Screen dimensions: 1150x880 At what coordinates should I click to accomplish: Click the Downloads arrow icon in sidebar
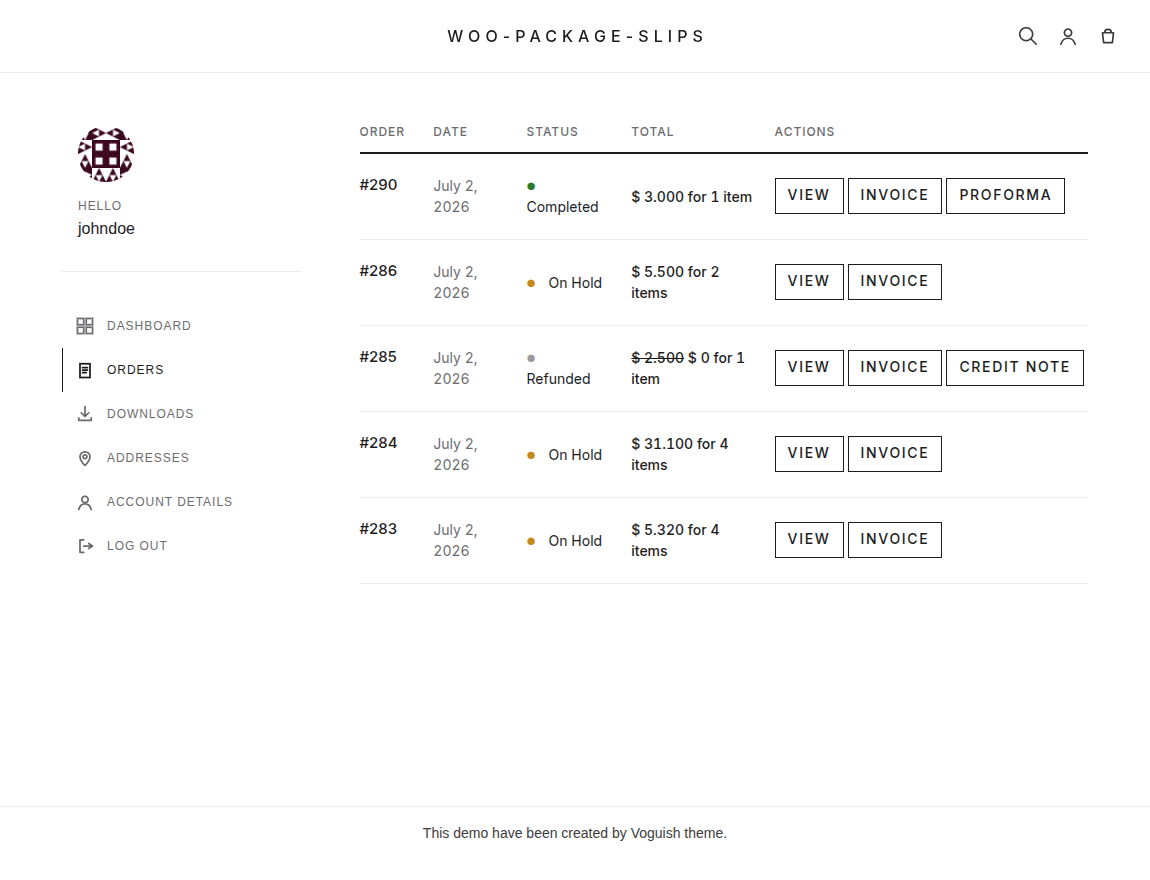pos(85,414)
